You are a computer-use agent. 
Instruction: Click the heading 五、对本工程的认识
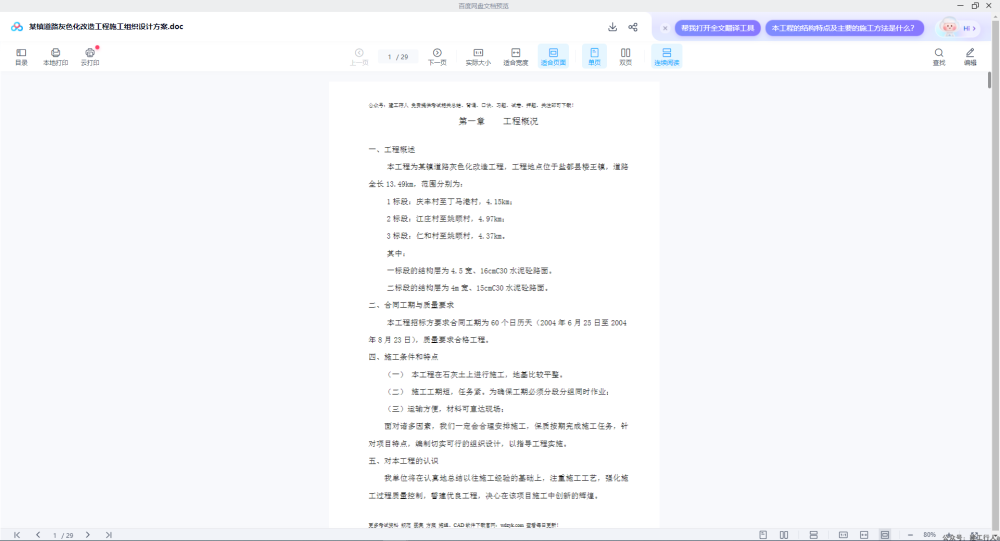tap(403, 461)
